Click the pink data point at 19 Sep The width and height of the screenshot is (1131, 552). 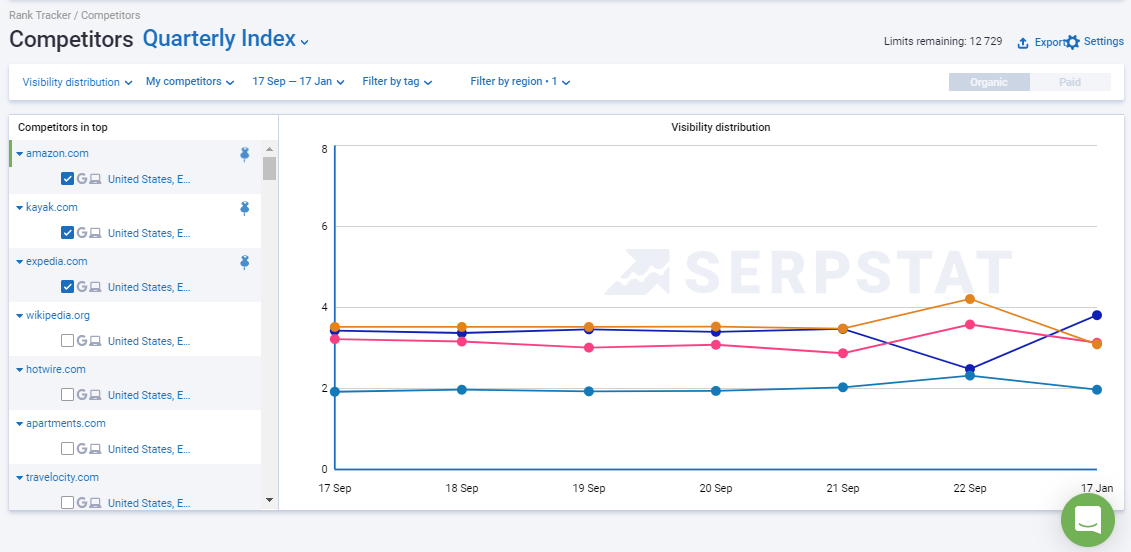[589, 348]
